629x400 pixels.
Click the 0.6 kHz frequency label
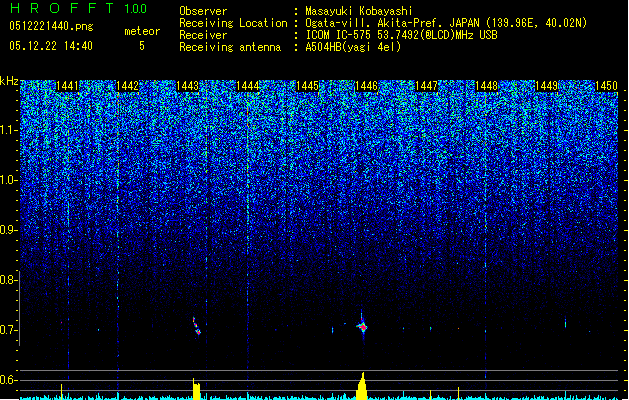(9, 380)
